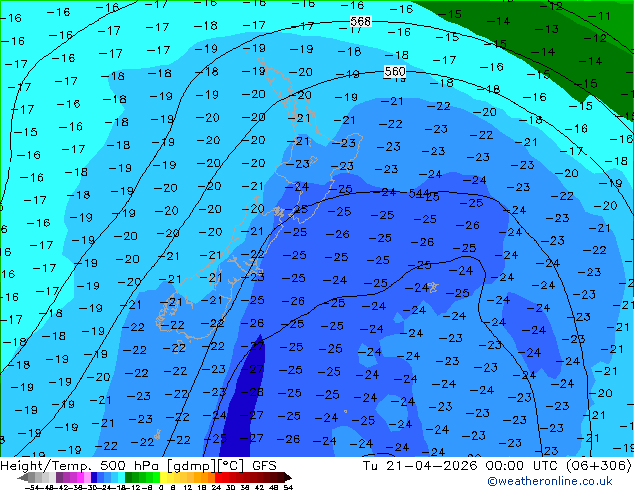
Task: Click the 544 height contour label
Action: 418,193
